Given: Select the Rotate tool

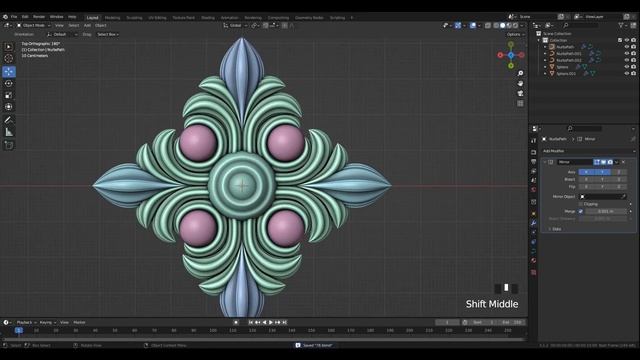Looking at the screenshot, I should (x=9, y=83).
